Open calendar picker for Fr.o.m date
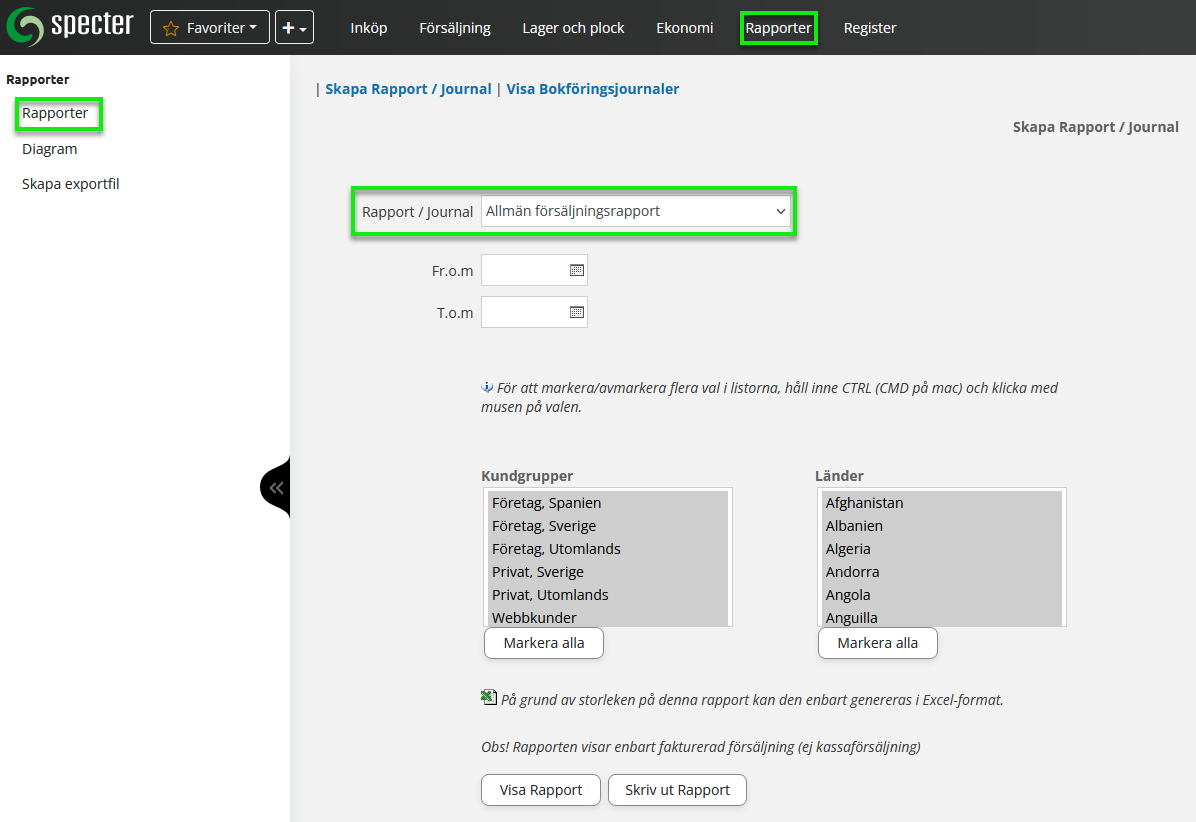The image size is (1196, 822). click(576, 270)
